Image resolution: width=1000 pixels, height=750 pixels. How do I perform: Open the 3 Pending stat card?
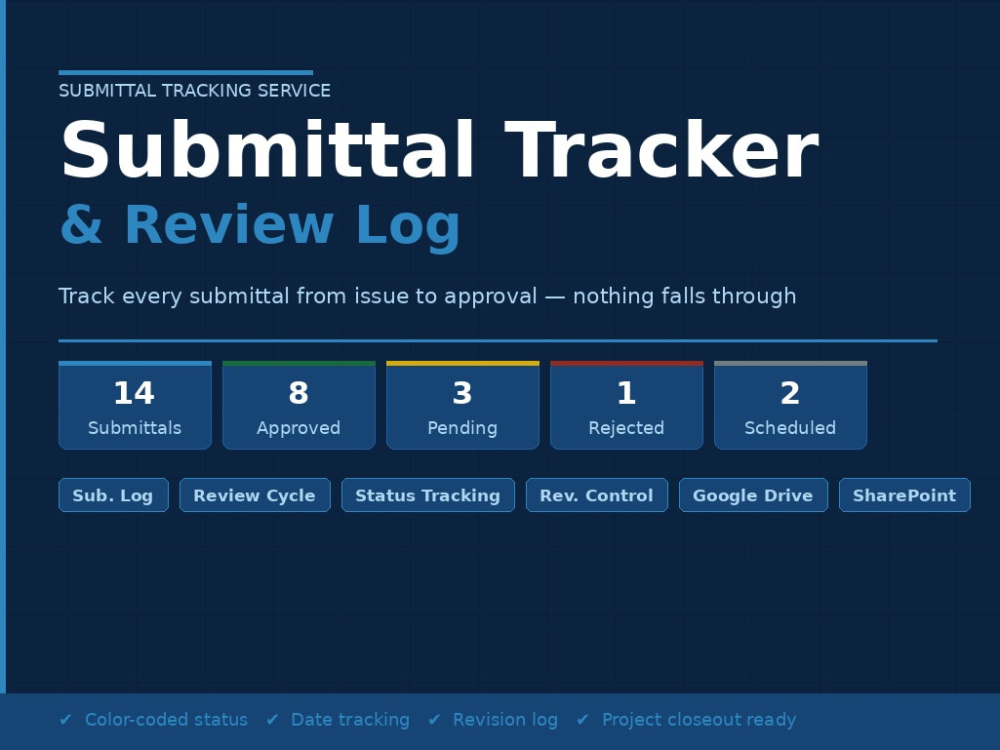pyautogui.click(x=462, y=405)
